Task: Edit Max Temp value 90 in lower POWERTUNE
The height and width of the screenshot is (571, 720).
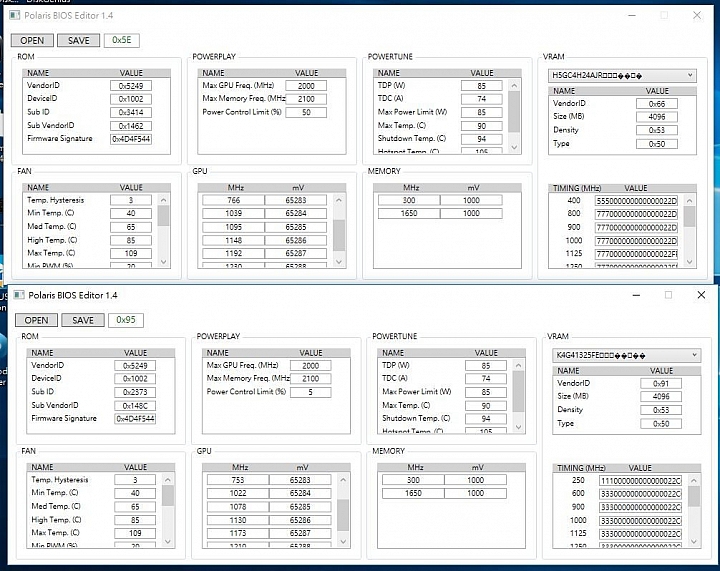Action: click(486, 405)
